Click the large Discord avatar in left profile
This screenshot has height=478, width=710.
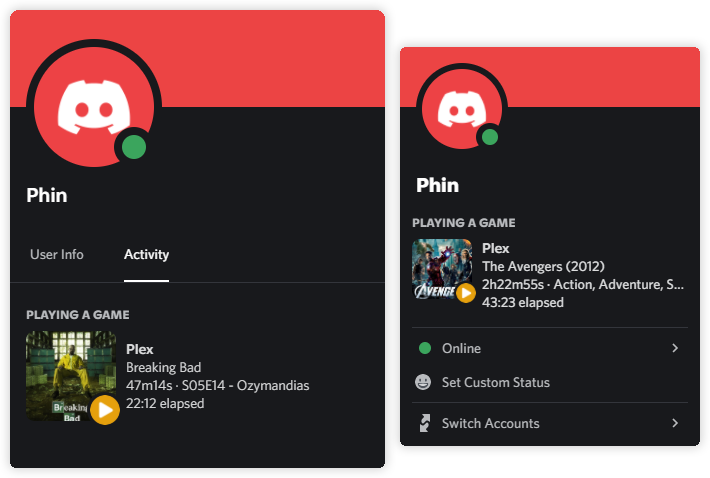tap(94, 107)
